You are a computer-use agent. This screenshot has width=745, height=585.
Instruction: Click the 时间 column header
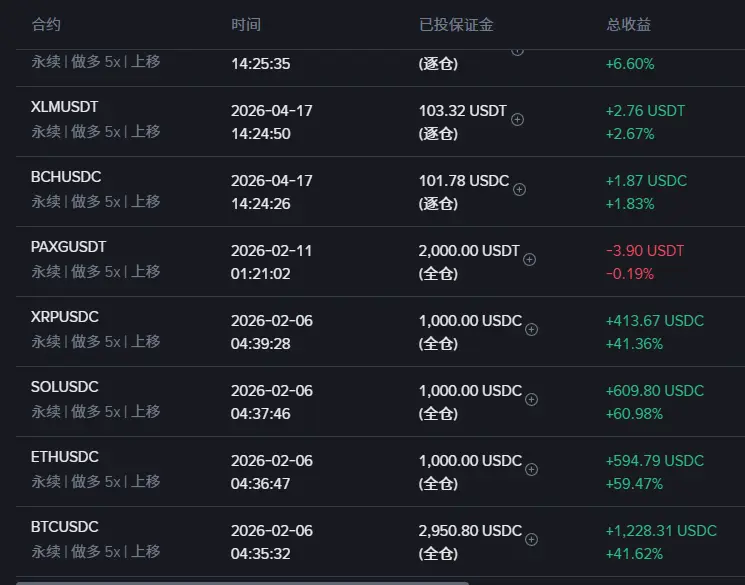[246, 24]
